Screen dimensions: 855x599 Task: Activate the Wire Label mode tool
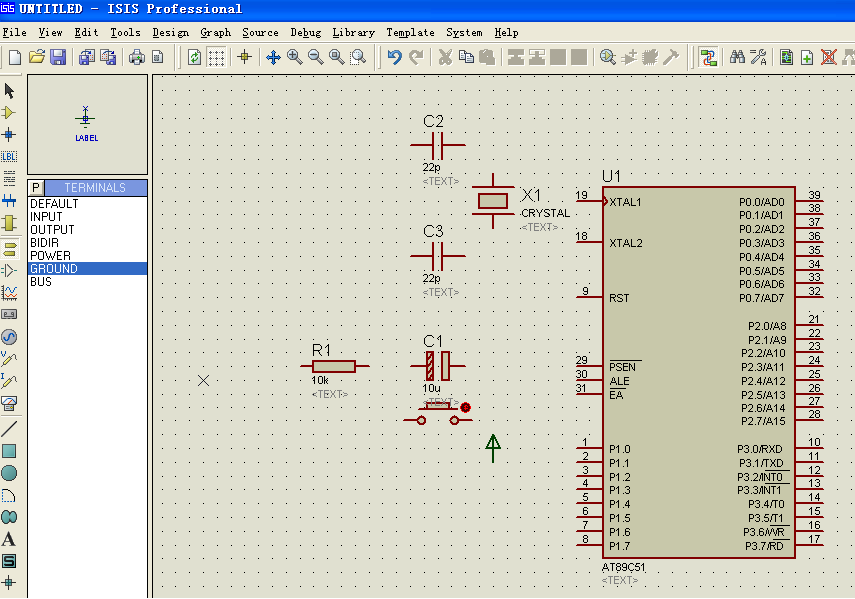point(9,157)
